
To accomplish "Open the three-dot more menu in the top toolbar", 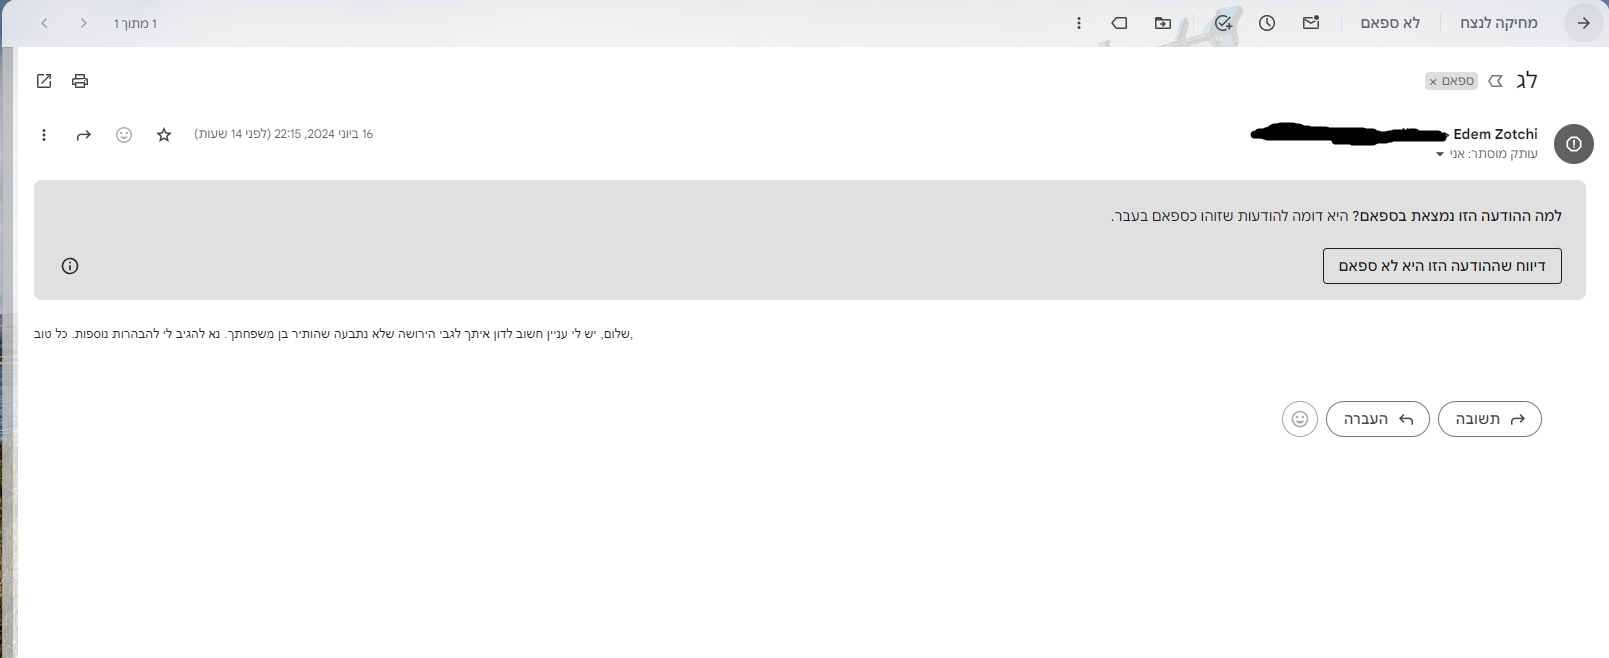I will click(1078, 23).
